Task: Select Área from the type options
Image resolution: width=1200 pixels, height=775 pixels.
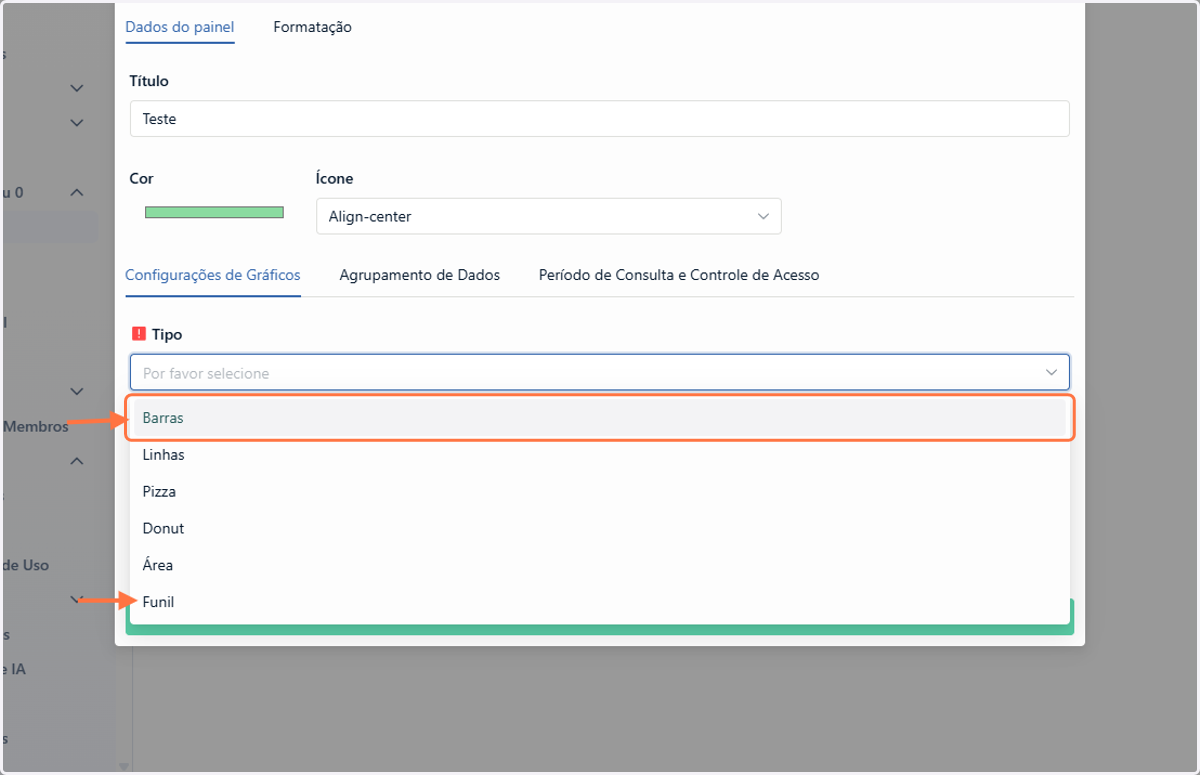Action: click(x=599, y=565)
